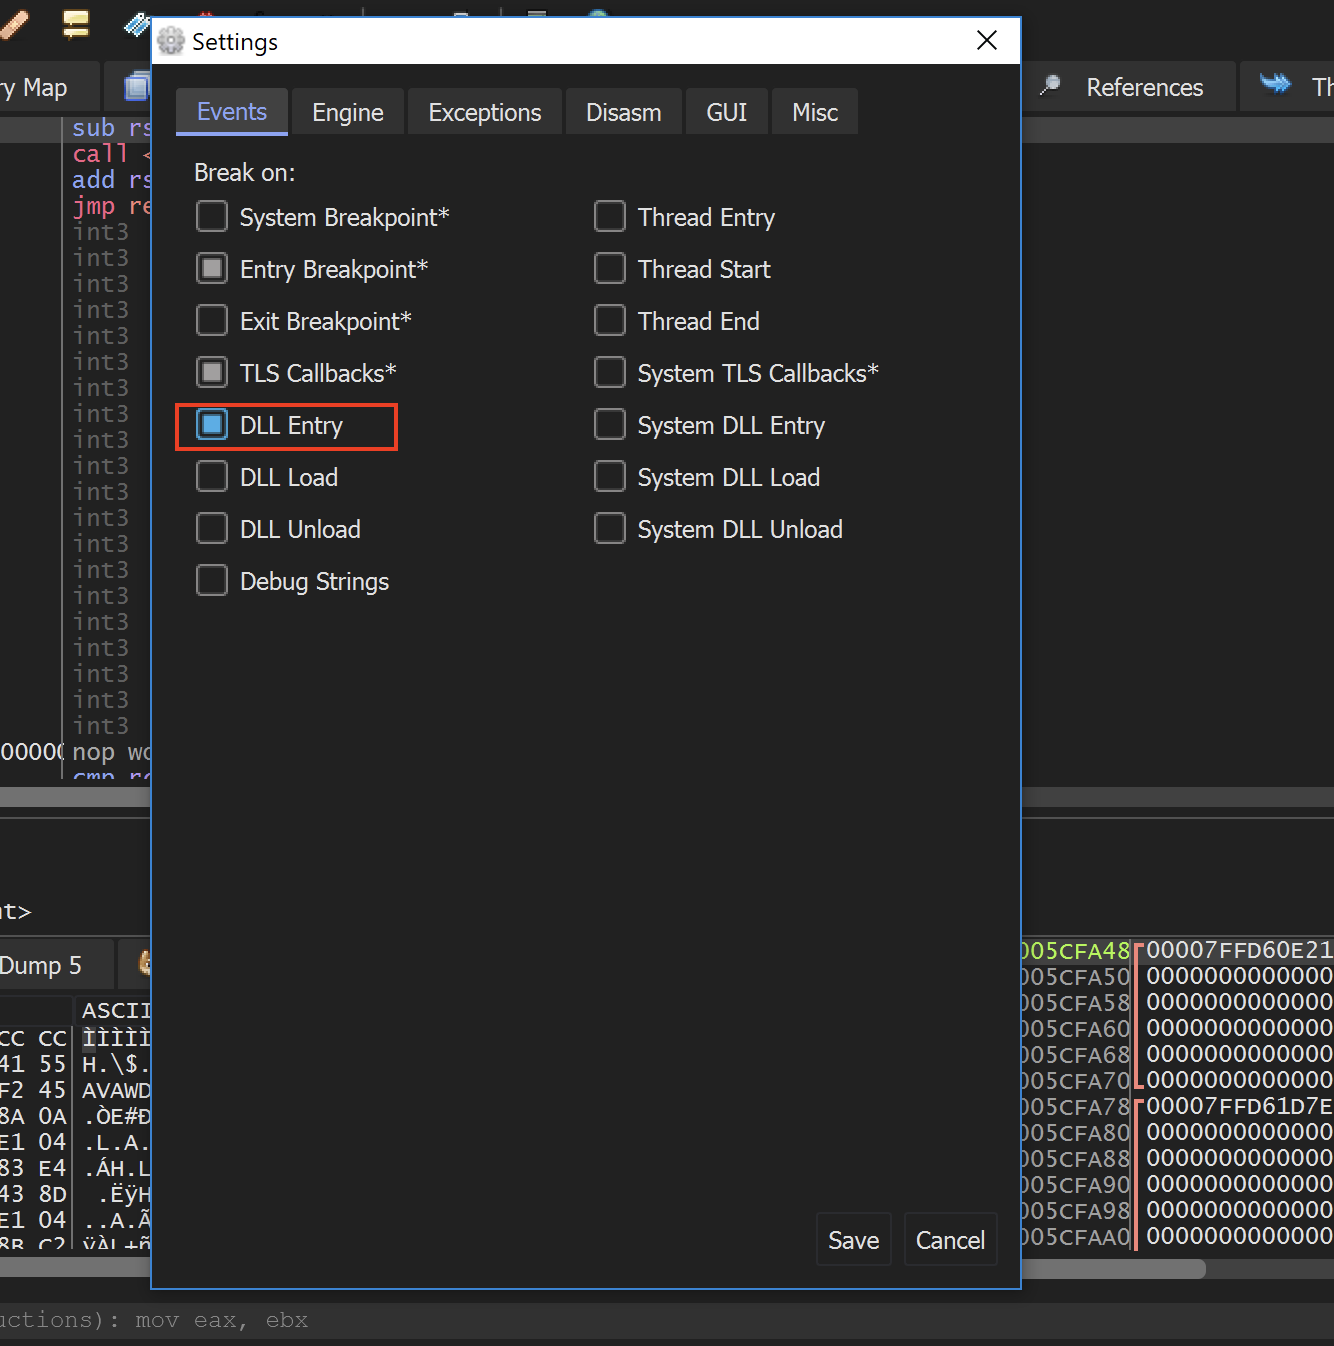This screenshot has width=1334, height=1346.
Task: Open the GUI settings tab
Action: click(727, 112)
